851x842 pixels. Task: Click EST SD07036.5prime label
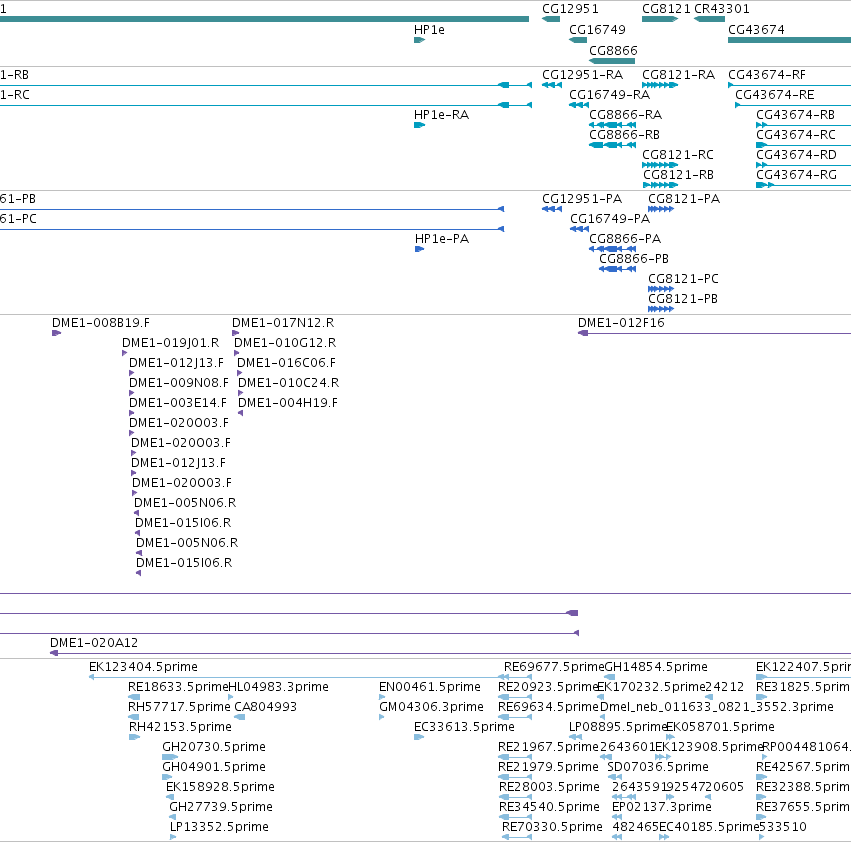coord(658,767)
